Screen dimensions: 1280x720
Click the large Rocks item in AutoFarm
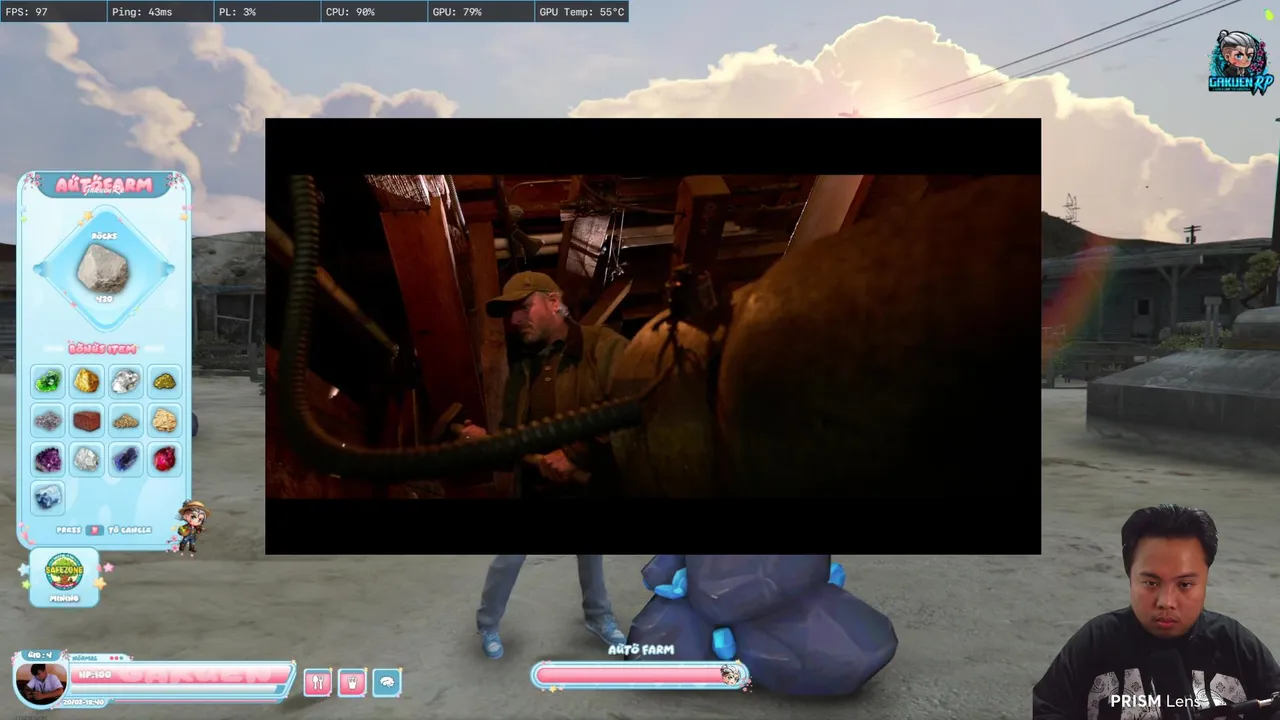point(103,270)
